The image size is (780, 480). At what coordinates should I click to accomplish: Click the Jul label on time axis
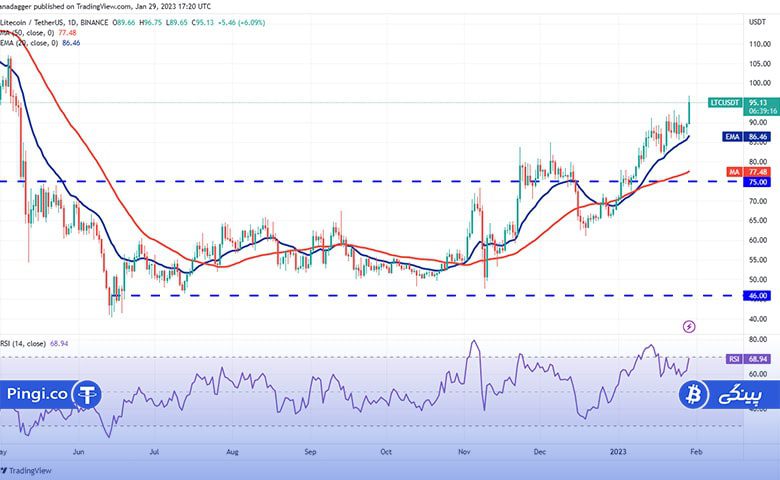click(x=154, y=452)
